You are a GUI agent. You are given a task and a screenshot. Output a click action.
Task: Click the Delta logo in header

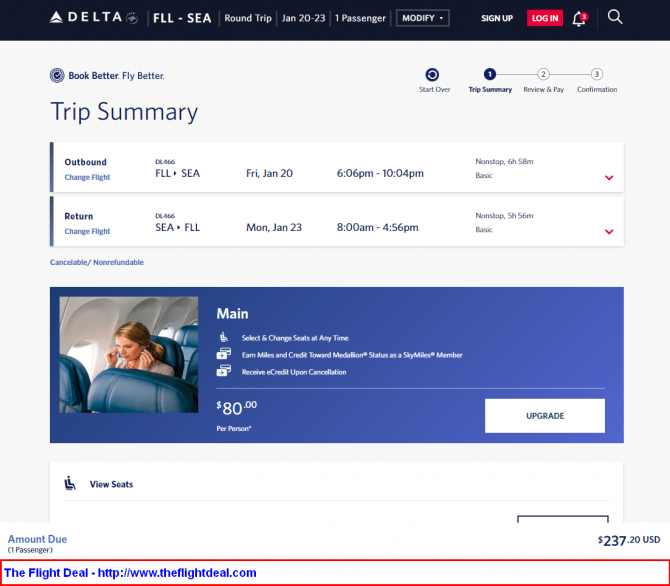tap(94, 18)
